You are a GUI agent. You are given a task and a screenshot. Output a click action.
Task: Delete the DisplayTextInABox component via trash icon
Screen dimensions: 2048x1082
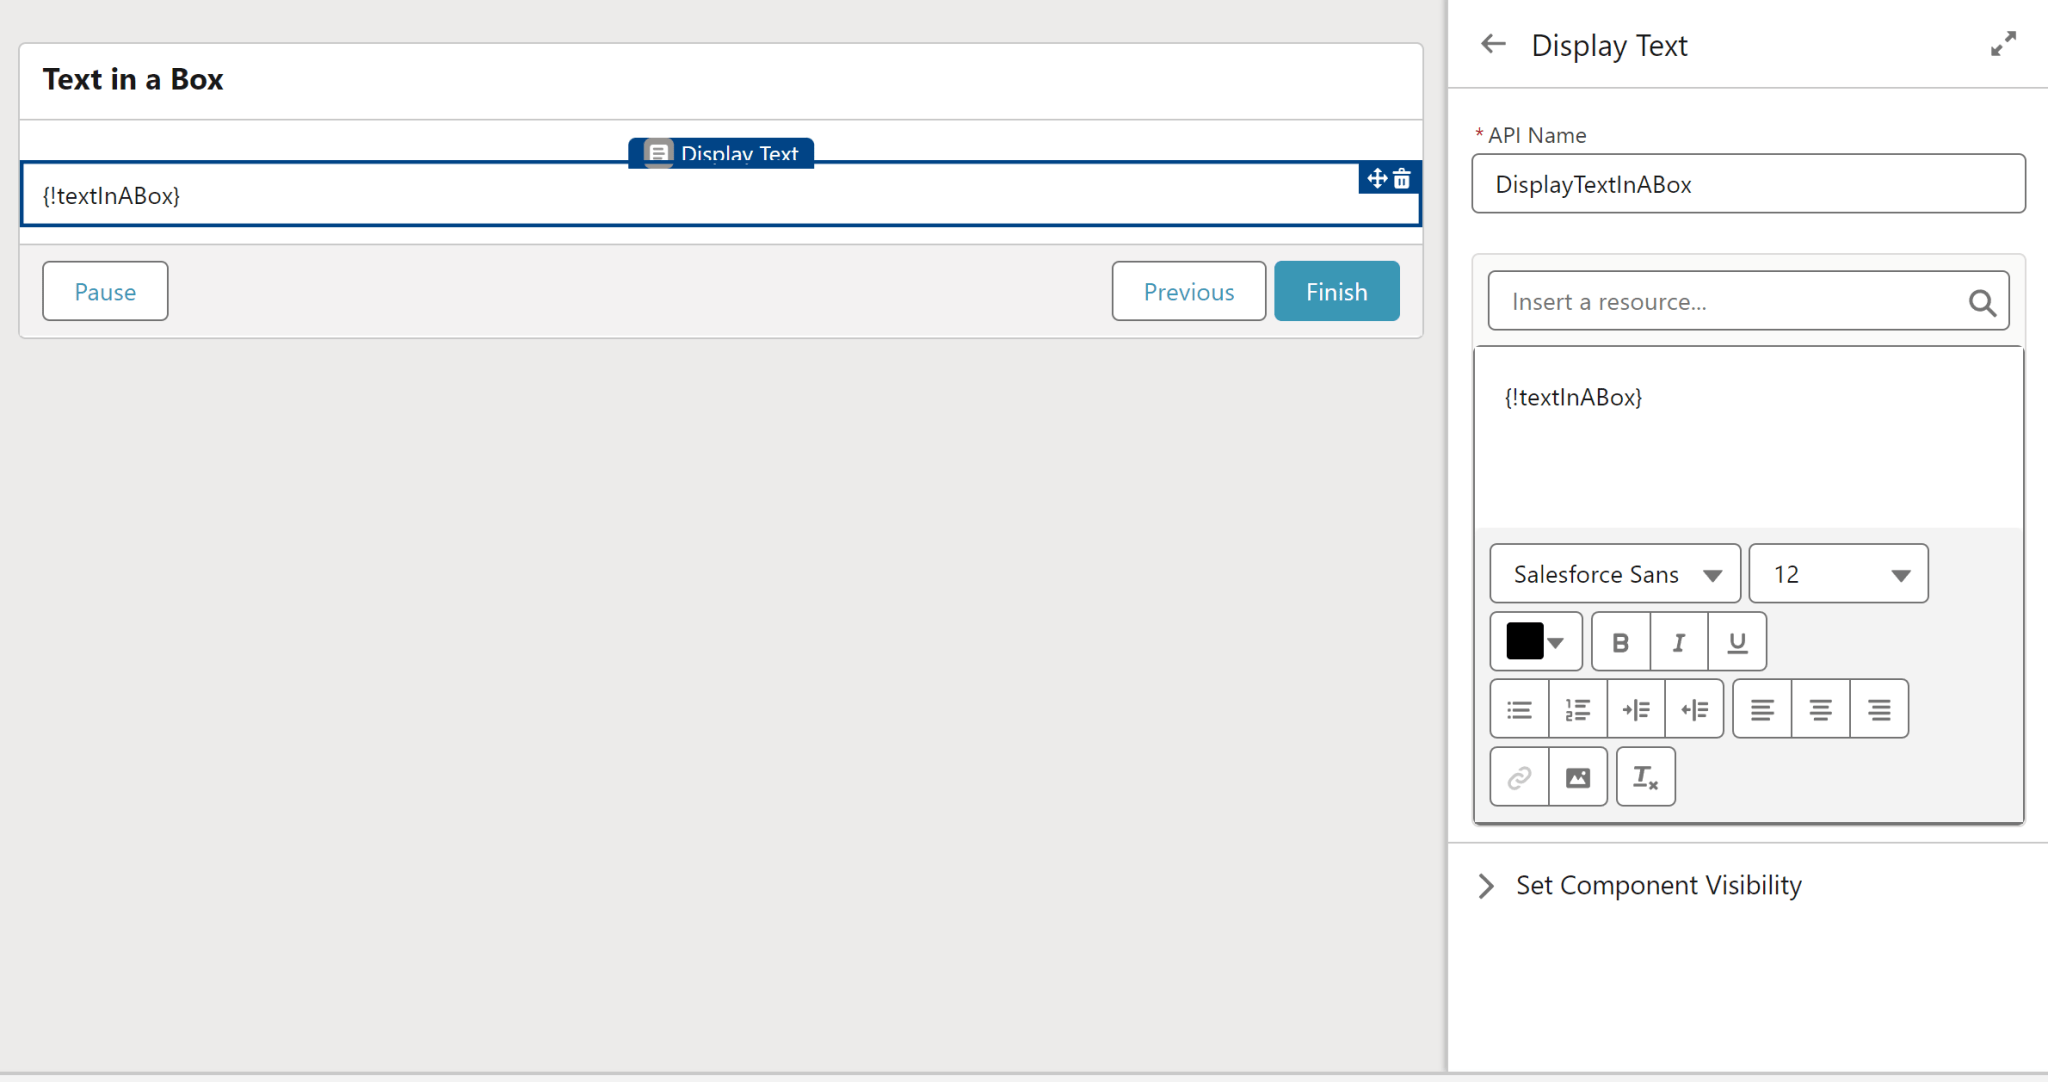pos(1403,179)
